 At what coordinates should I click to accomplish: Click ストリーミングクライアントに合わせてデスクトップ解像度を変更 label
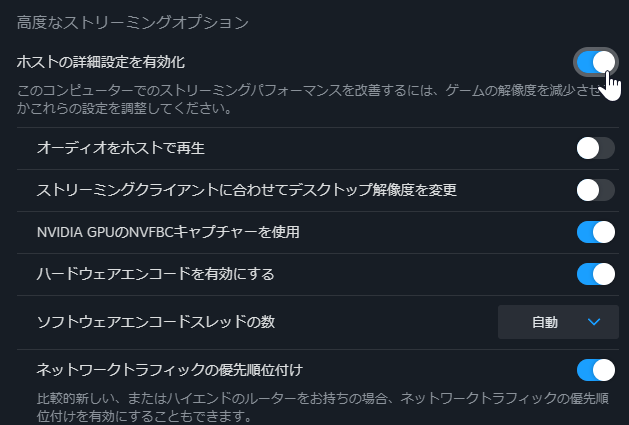(x=247, y=190)
